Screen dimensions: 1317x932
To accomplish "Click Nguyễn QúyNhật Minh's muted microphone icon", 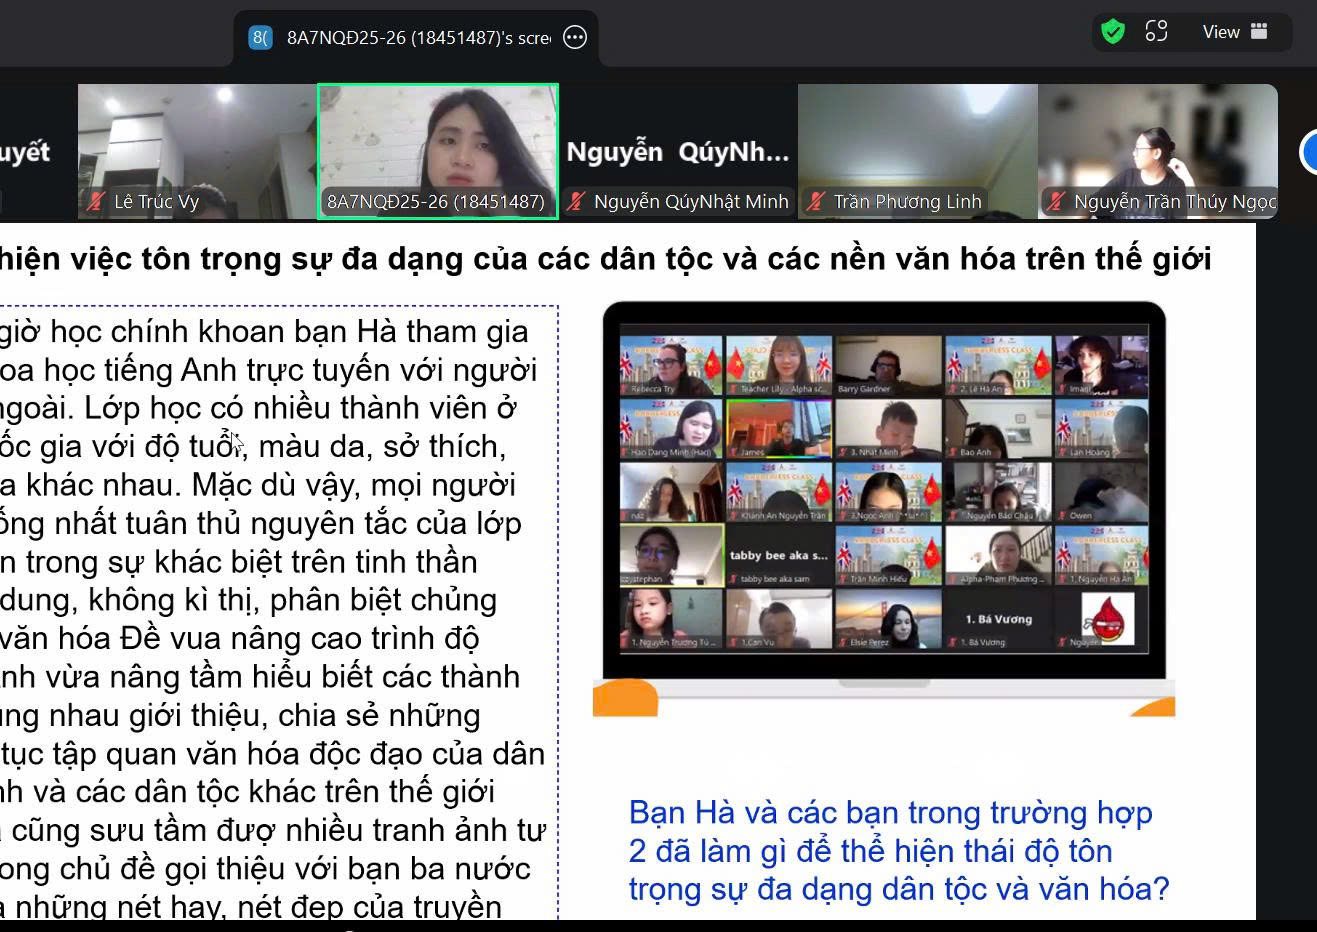I will coord(576,202).
